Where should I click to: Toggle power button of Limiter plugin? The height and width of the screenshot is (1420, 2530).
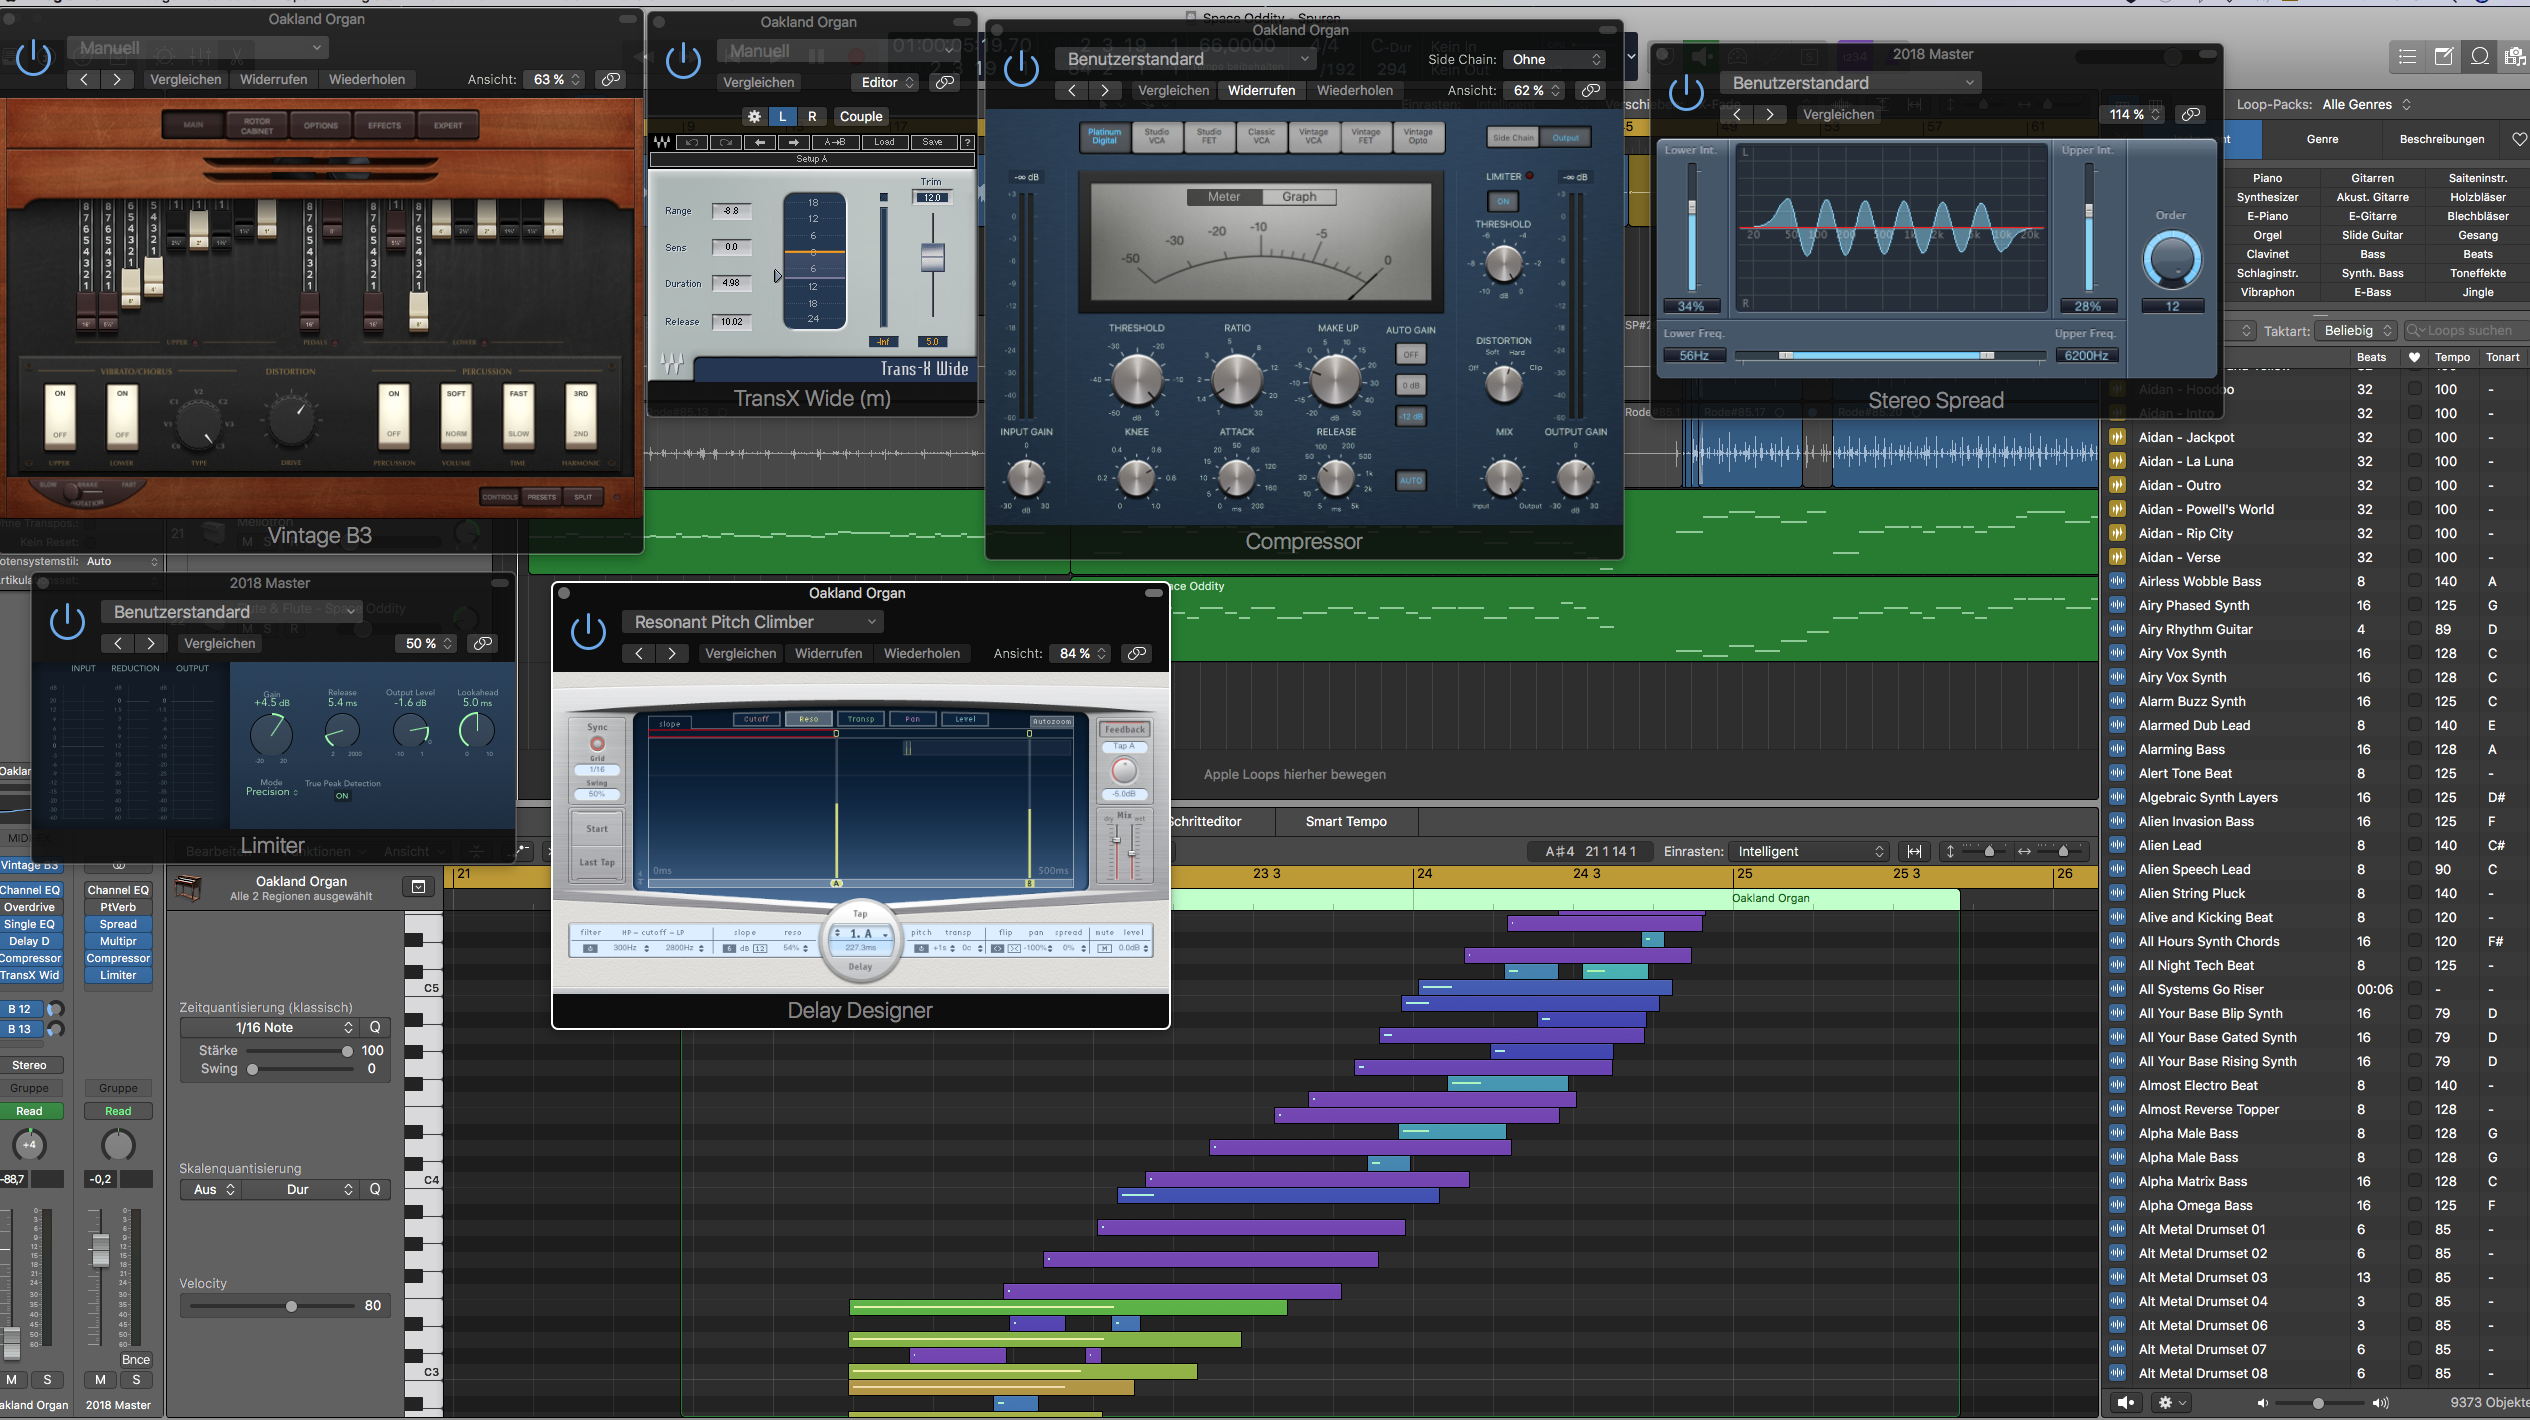[68, 621]
